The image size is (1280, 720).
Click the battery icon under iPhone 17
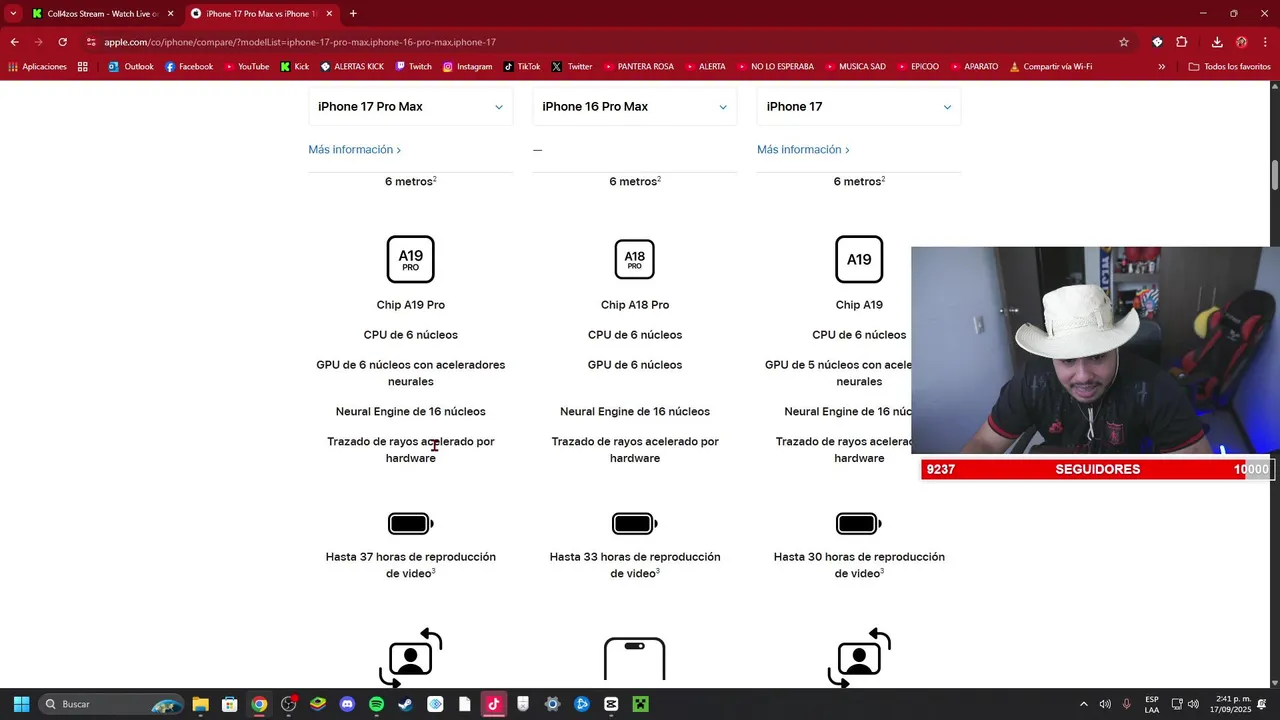pyautogui.click(x=858, y=523)
